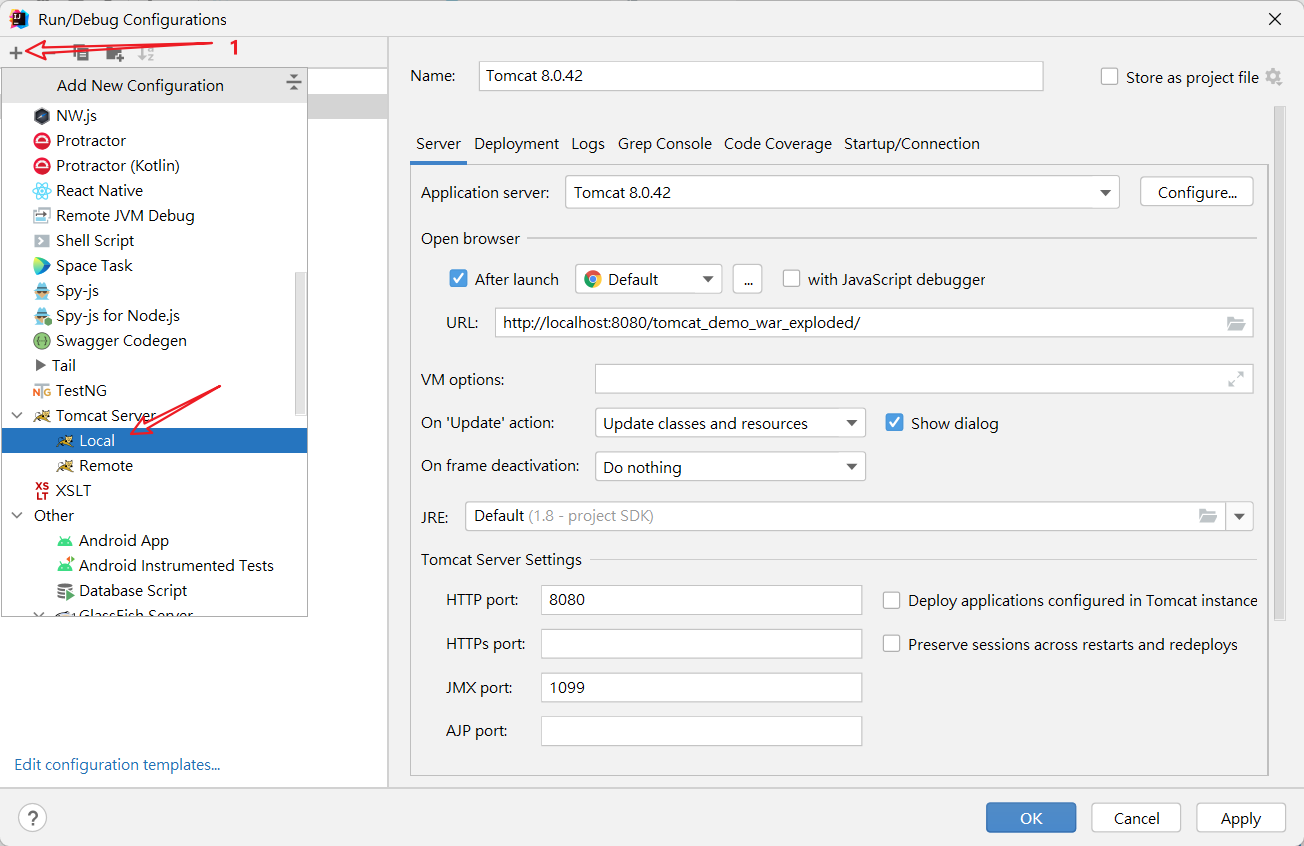Disable the Show dialog checkbox
The height and width of the screenshot is (846, 1304).
coord(894,422)
